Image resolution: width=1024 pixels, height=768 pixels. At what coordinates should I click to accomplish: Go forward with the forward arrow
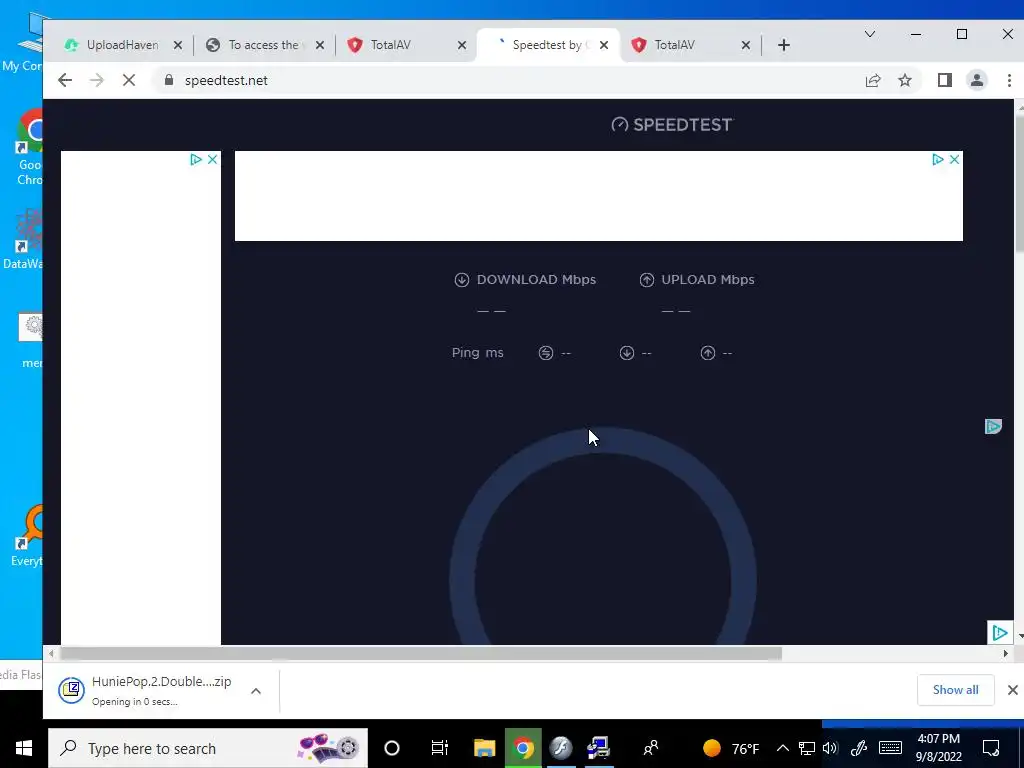coord(97,80)
